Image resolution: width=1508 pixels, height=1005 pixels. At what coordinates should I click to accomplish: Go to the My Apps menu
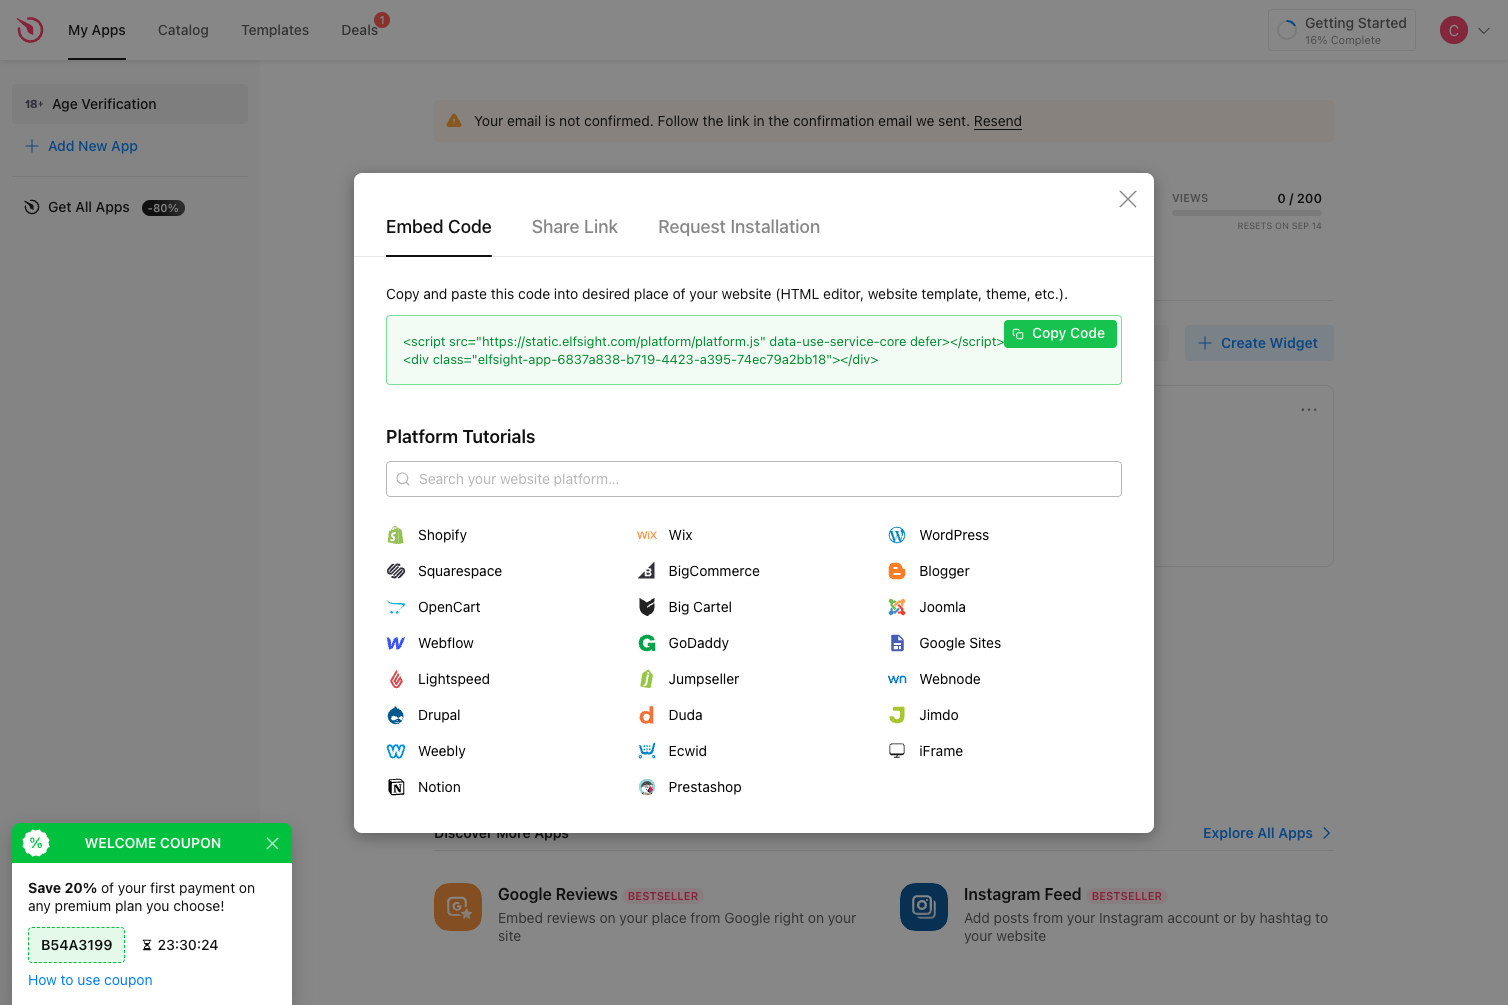pyautogui.click(x=97, y=30)
